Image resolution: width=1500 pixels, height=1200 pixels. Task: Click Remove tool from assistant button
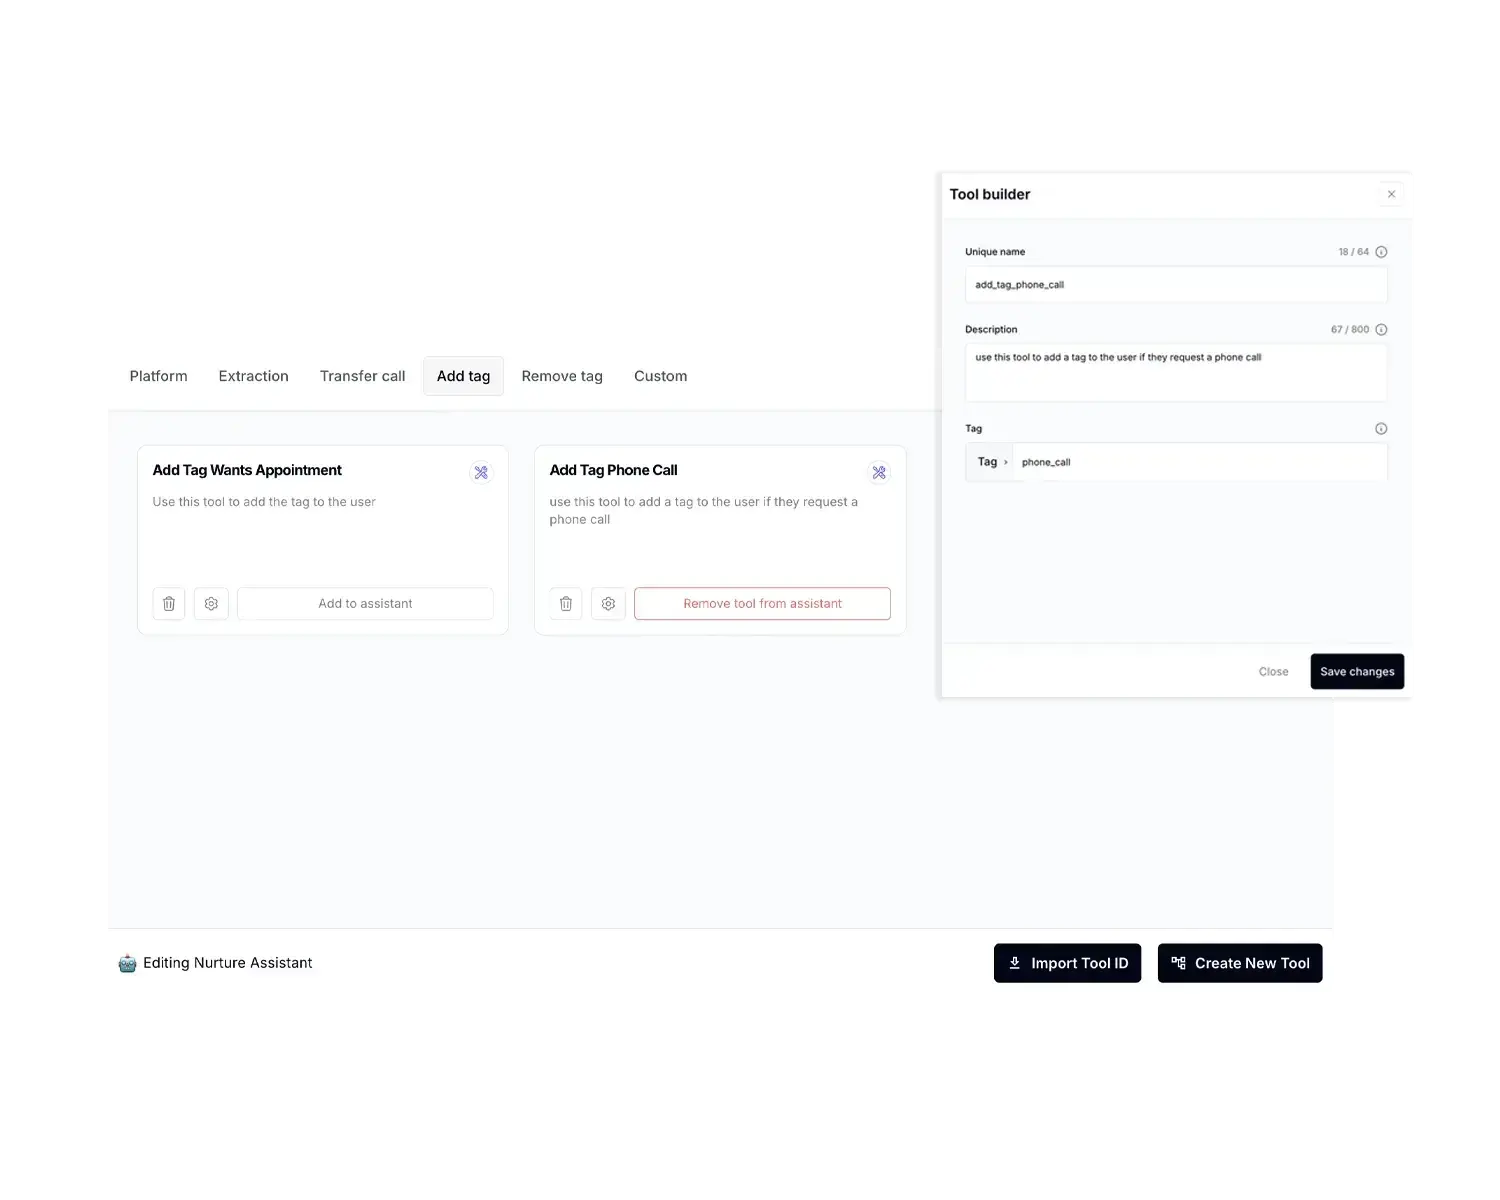[762, 604]
